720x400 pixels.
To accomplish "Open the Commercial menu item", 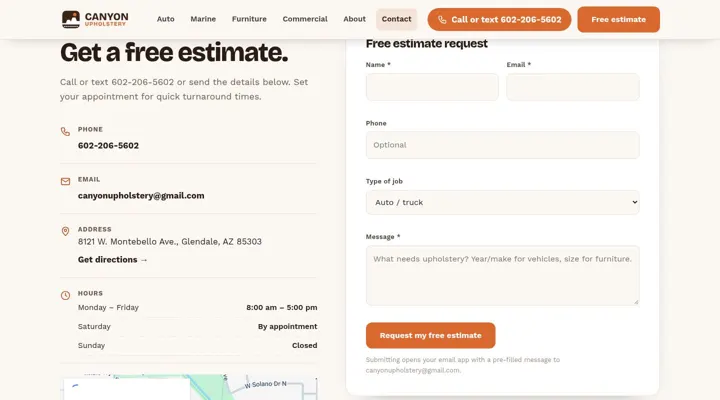I will [x=305, y=19].
